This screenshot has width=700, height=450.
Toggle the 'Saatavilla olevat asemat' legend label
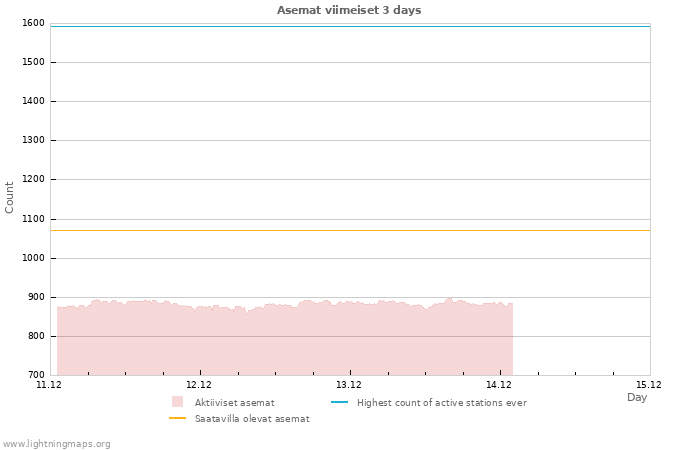252,419
